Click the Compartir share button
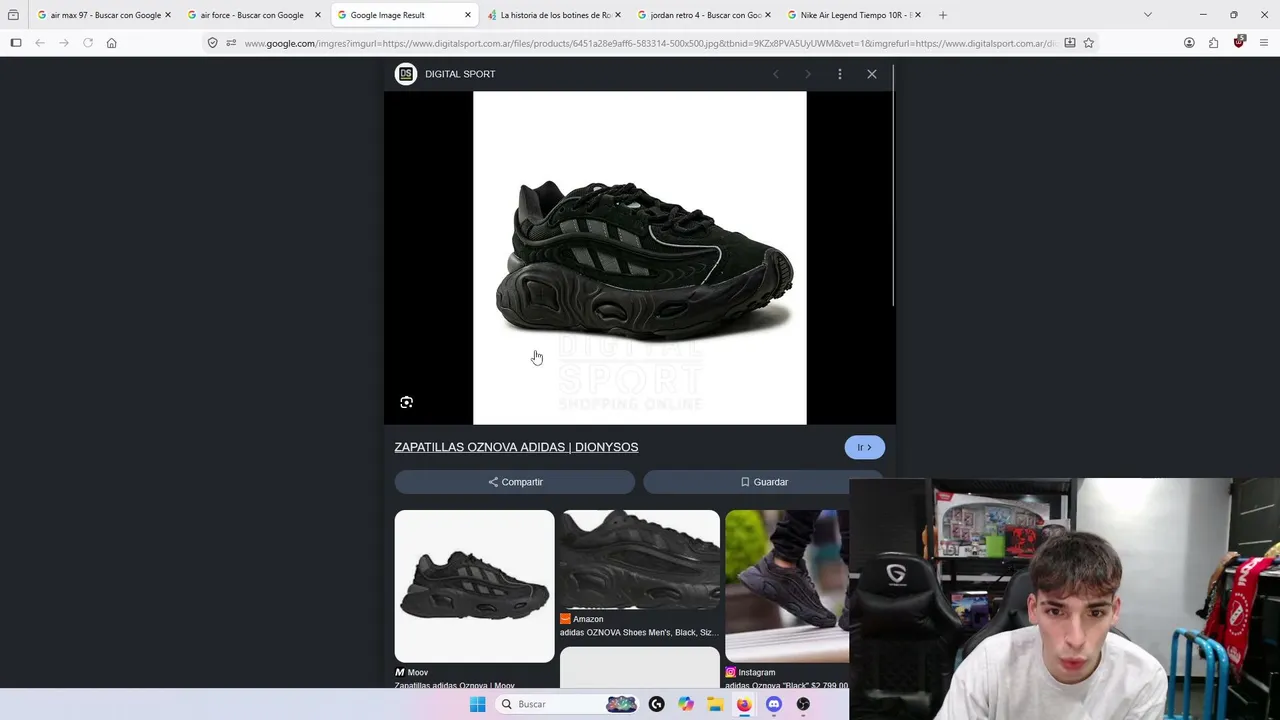Viewport: 1280px width, 720px height. click(x=515, y=482)
